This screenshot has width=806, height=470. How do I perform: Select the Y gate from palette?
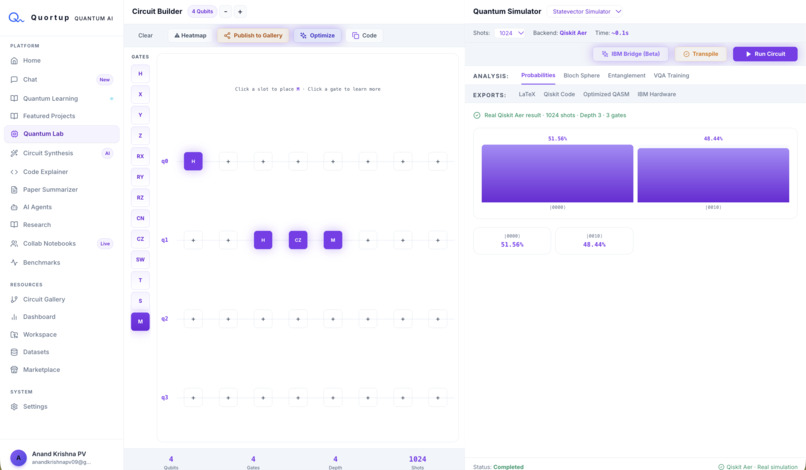point(140,115)
